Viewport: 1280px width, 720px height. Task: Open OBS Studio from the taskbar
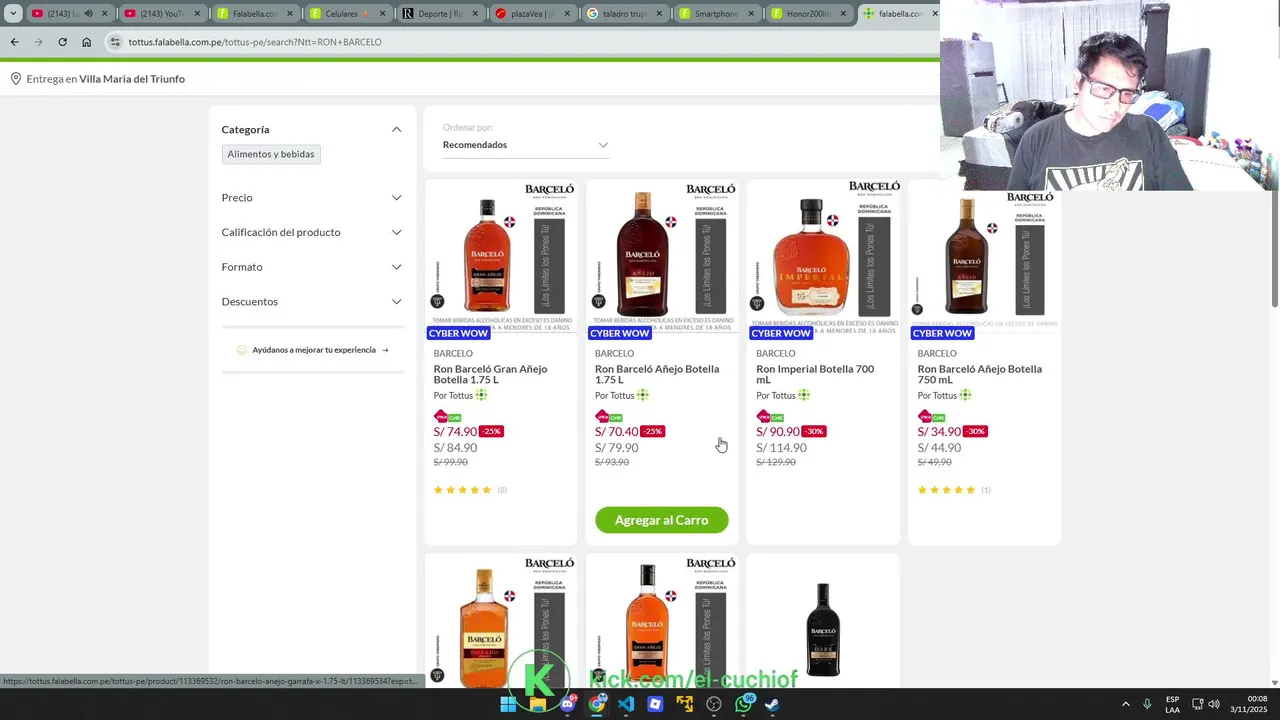click(x=714, y=704)
